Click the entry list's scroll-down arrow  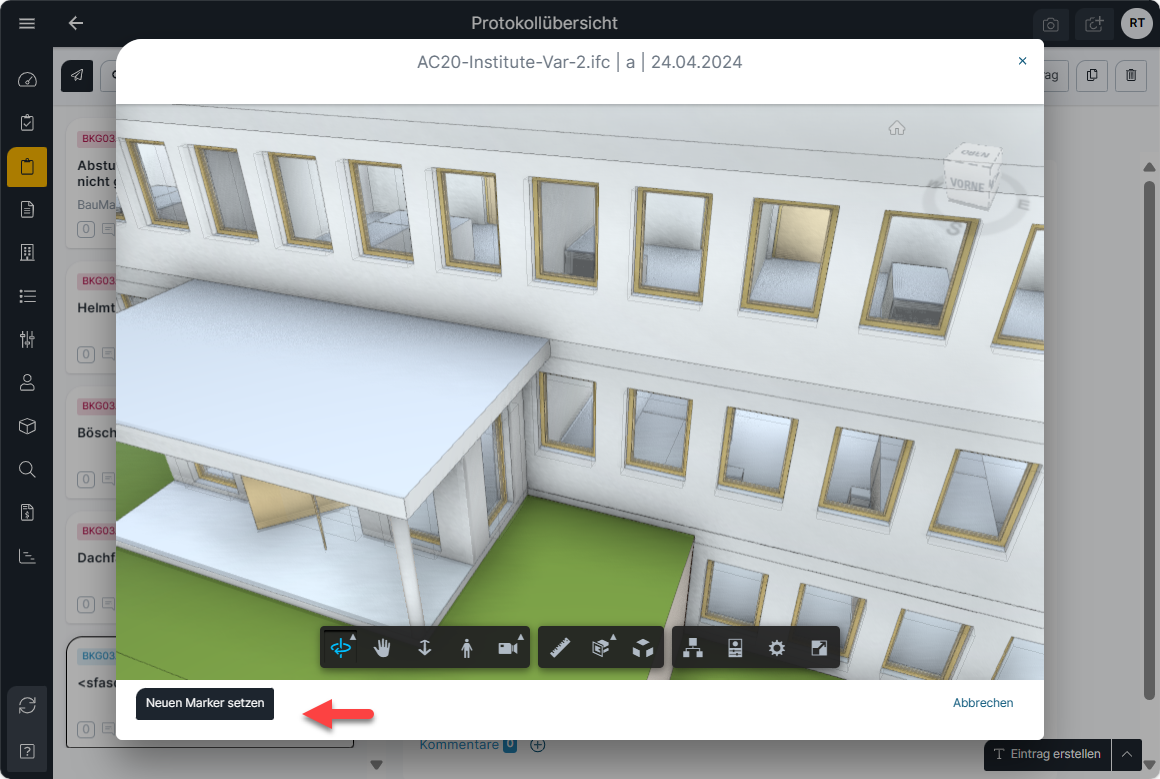click(x=377, y=765)
